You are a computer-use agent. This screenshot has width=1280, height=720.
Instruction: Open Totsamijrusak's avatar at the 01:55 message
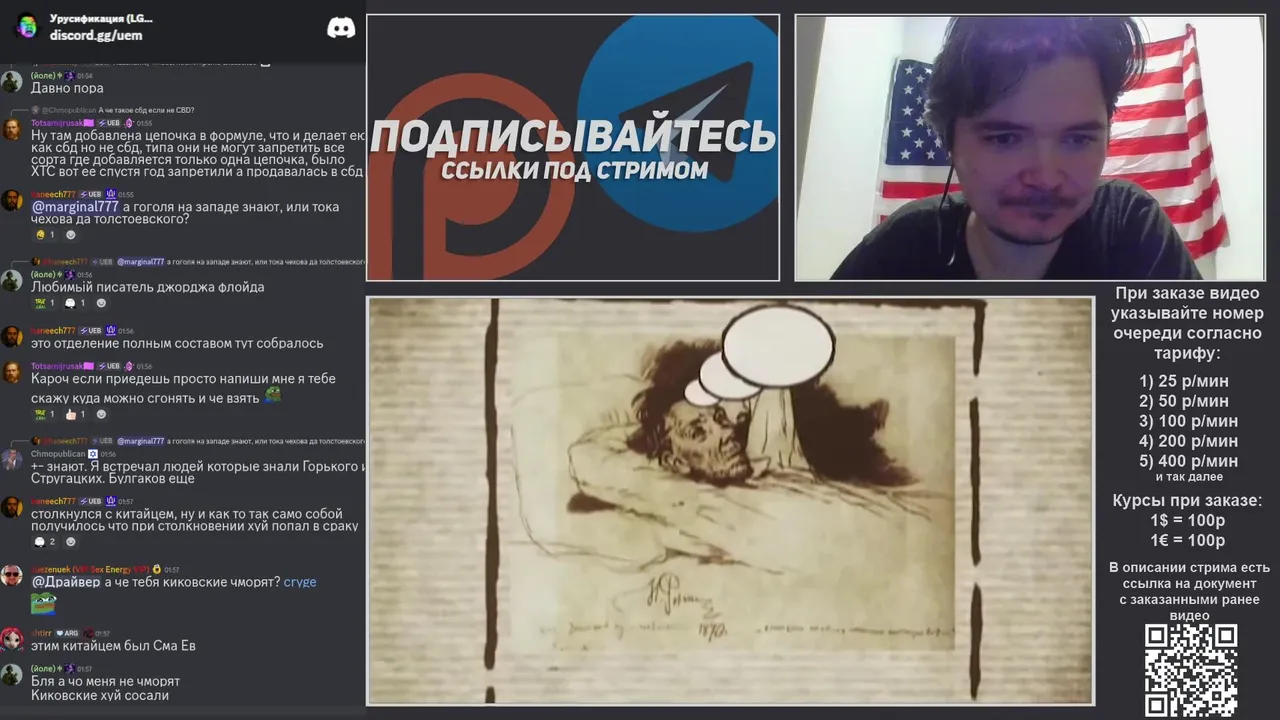pos(12,129)
